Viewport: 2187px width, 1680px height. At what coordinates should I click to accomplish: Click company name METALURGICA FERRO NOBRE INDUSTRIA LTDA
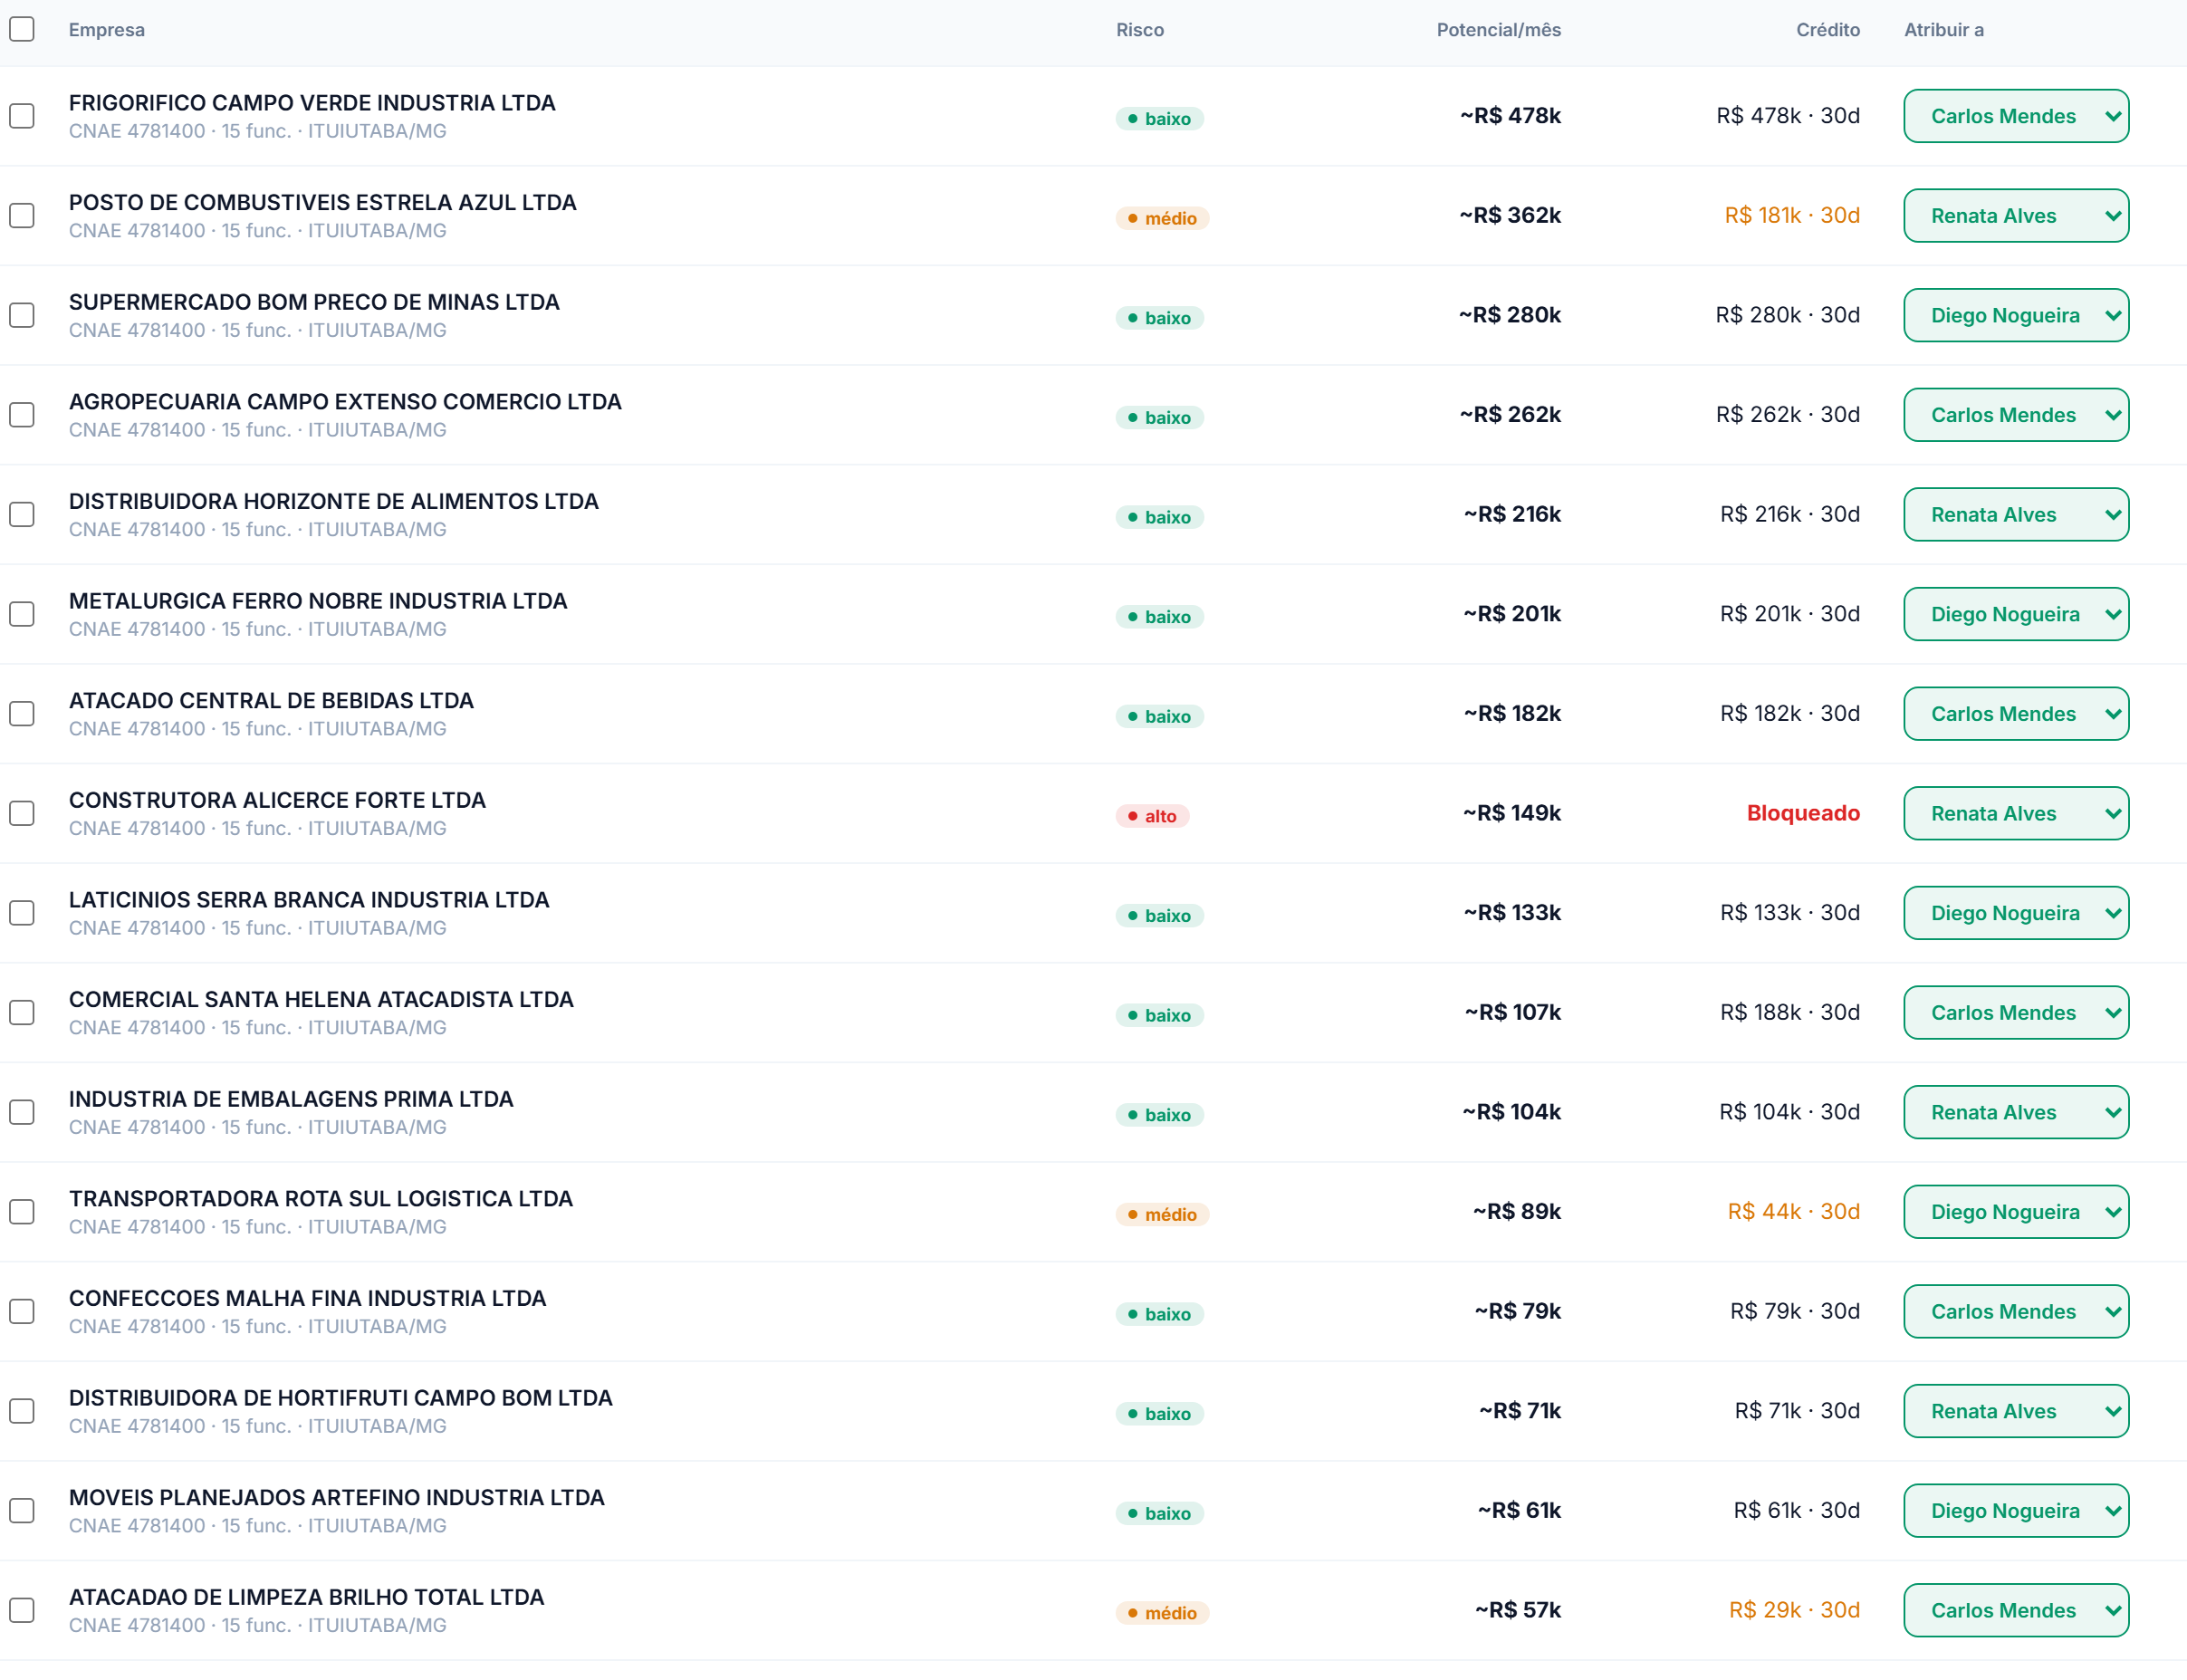tap(318, 601)
